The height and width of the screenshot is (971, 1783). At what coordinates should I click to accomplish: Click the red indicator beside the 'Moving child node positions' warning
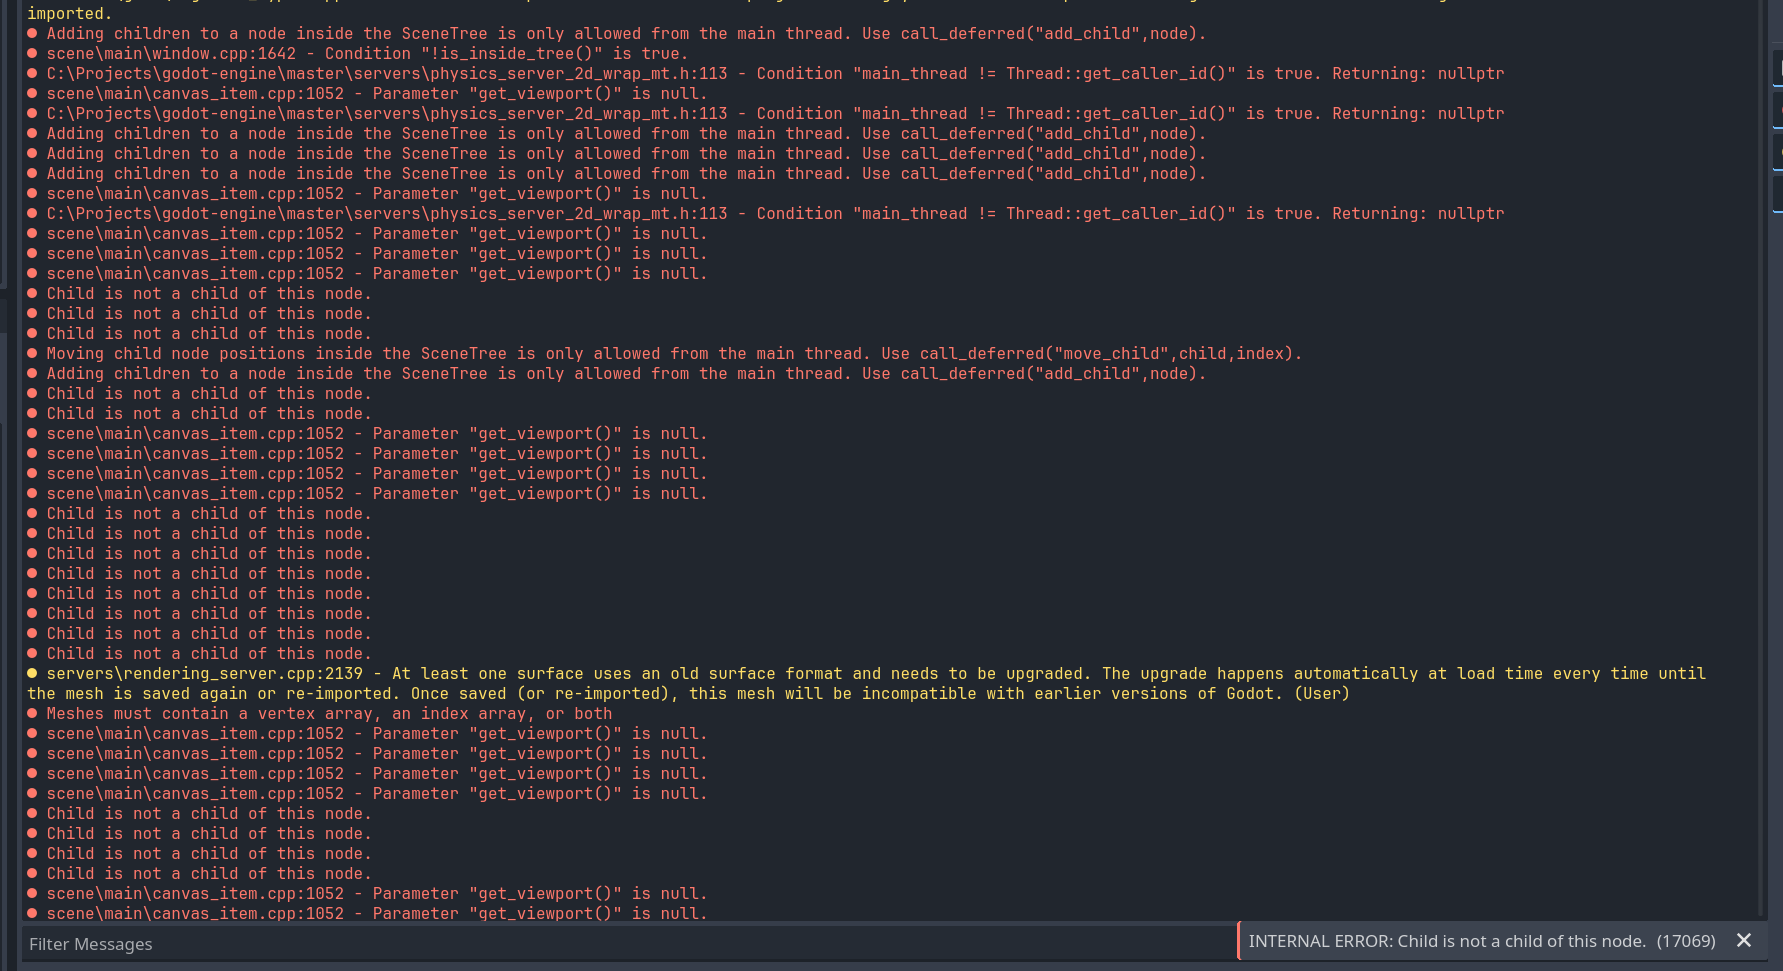tap(35, 353)
